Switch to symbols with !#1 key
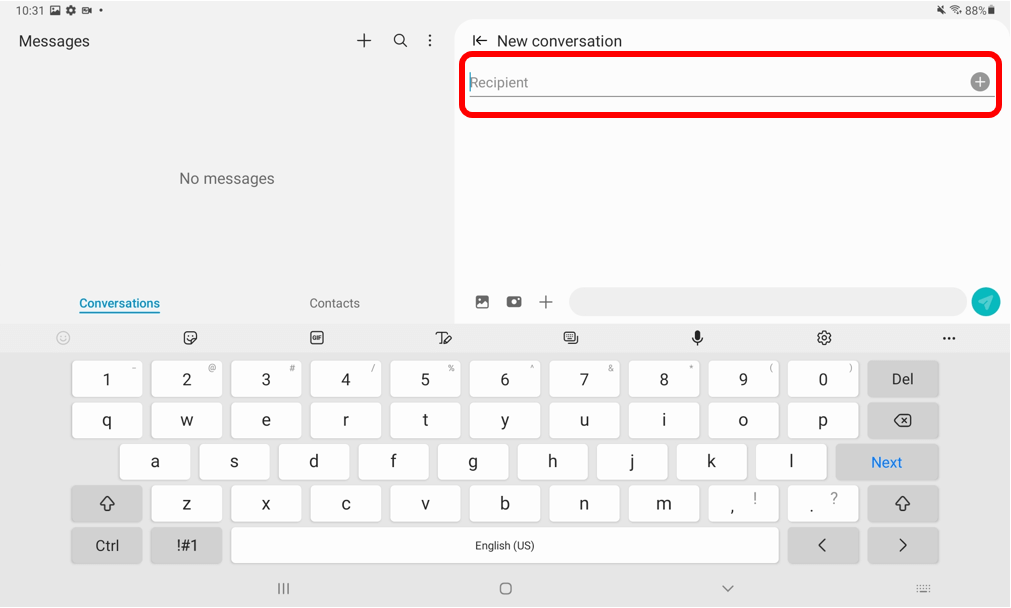Image resolution: width=1011 pixels, height=608 pixels. 186,545
